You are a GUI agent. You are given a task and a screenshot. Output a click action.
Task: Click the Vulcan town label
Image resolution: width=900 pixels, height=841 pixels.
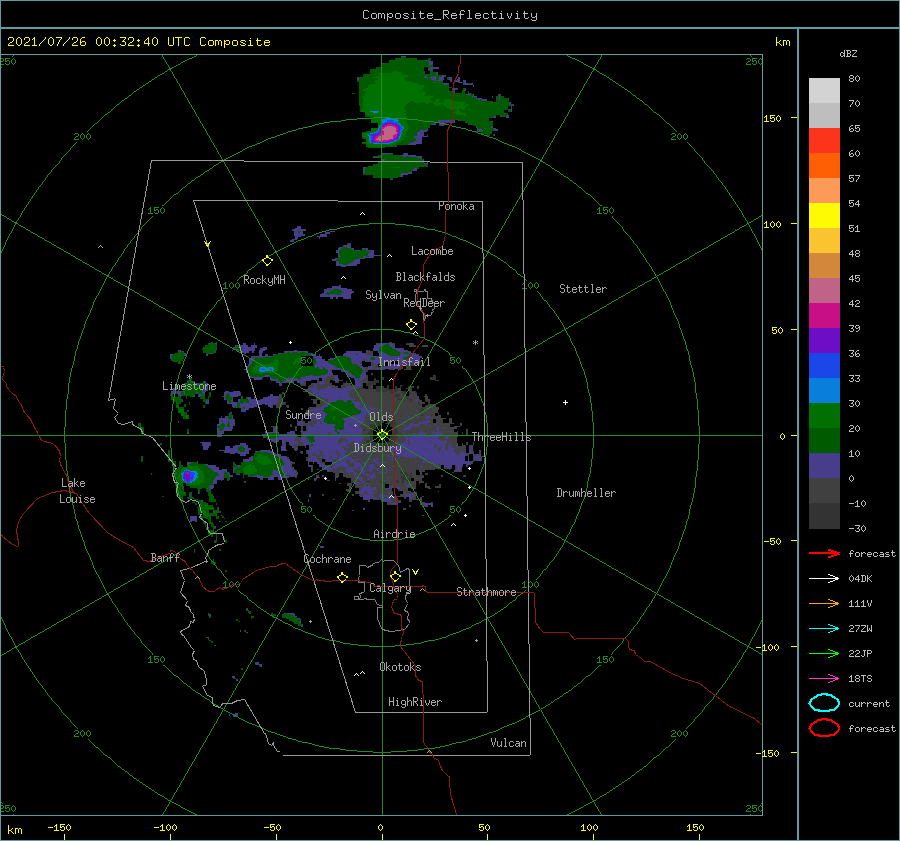click(509, 743)
